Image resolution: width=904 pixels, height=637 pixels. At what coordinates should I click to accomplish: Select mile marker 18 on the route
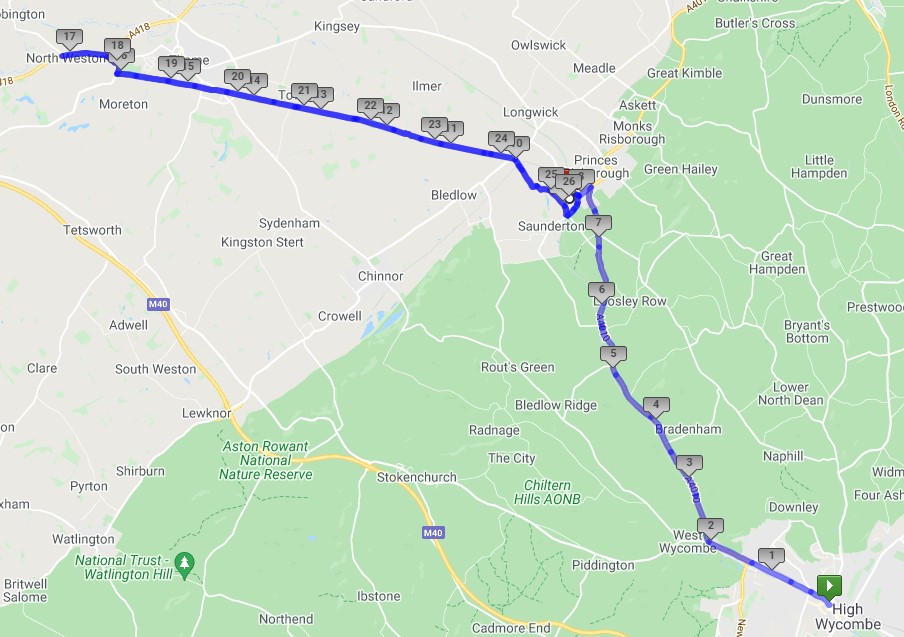[x=117, y=47]
